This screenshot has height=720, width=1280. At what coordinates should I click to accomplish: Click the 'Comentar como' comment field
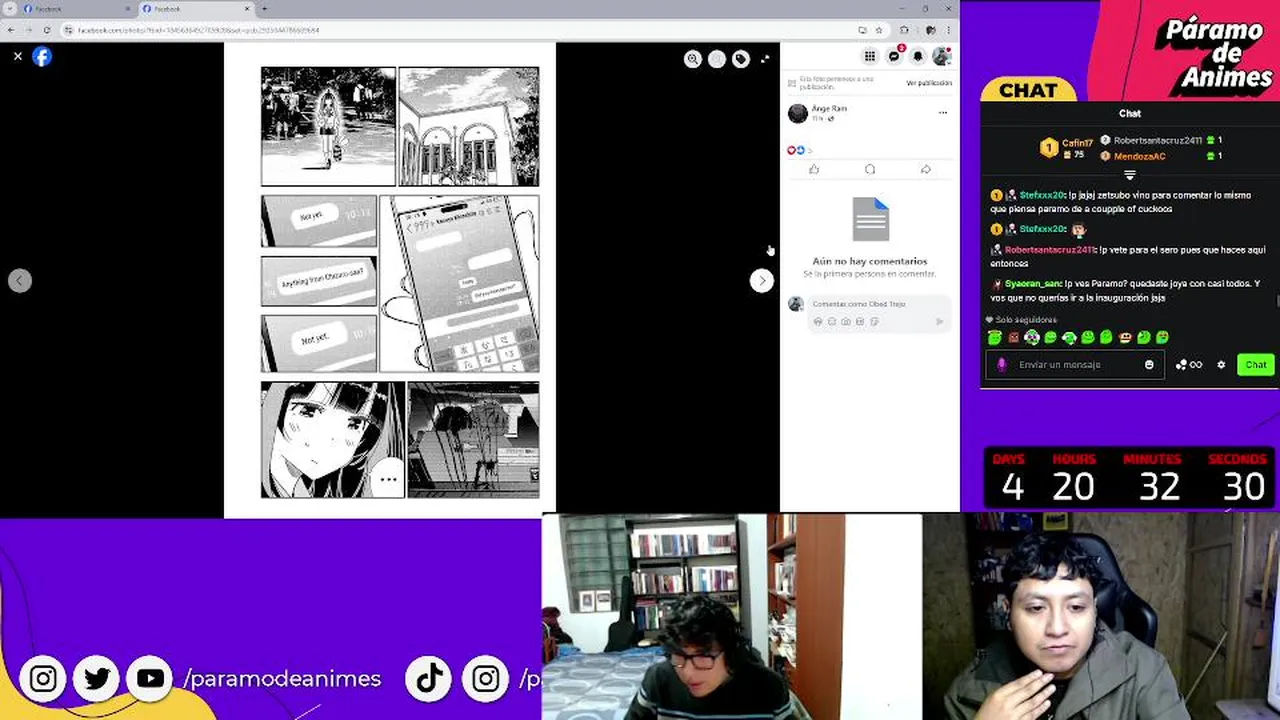click(877, 304)
